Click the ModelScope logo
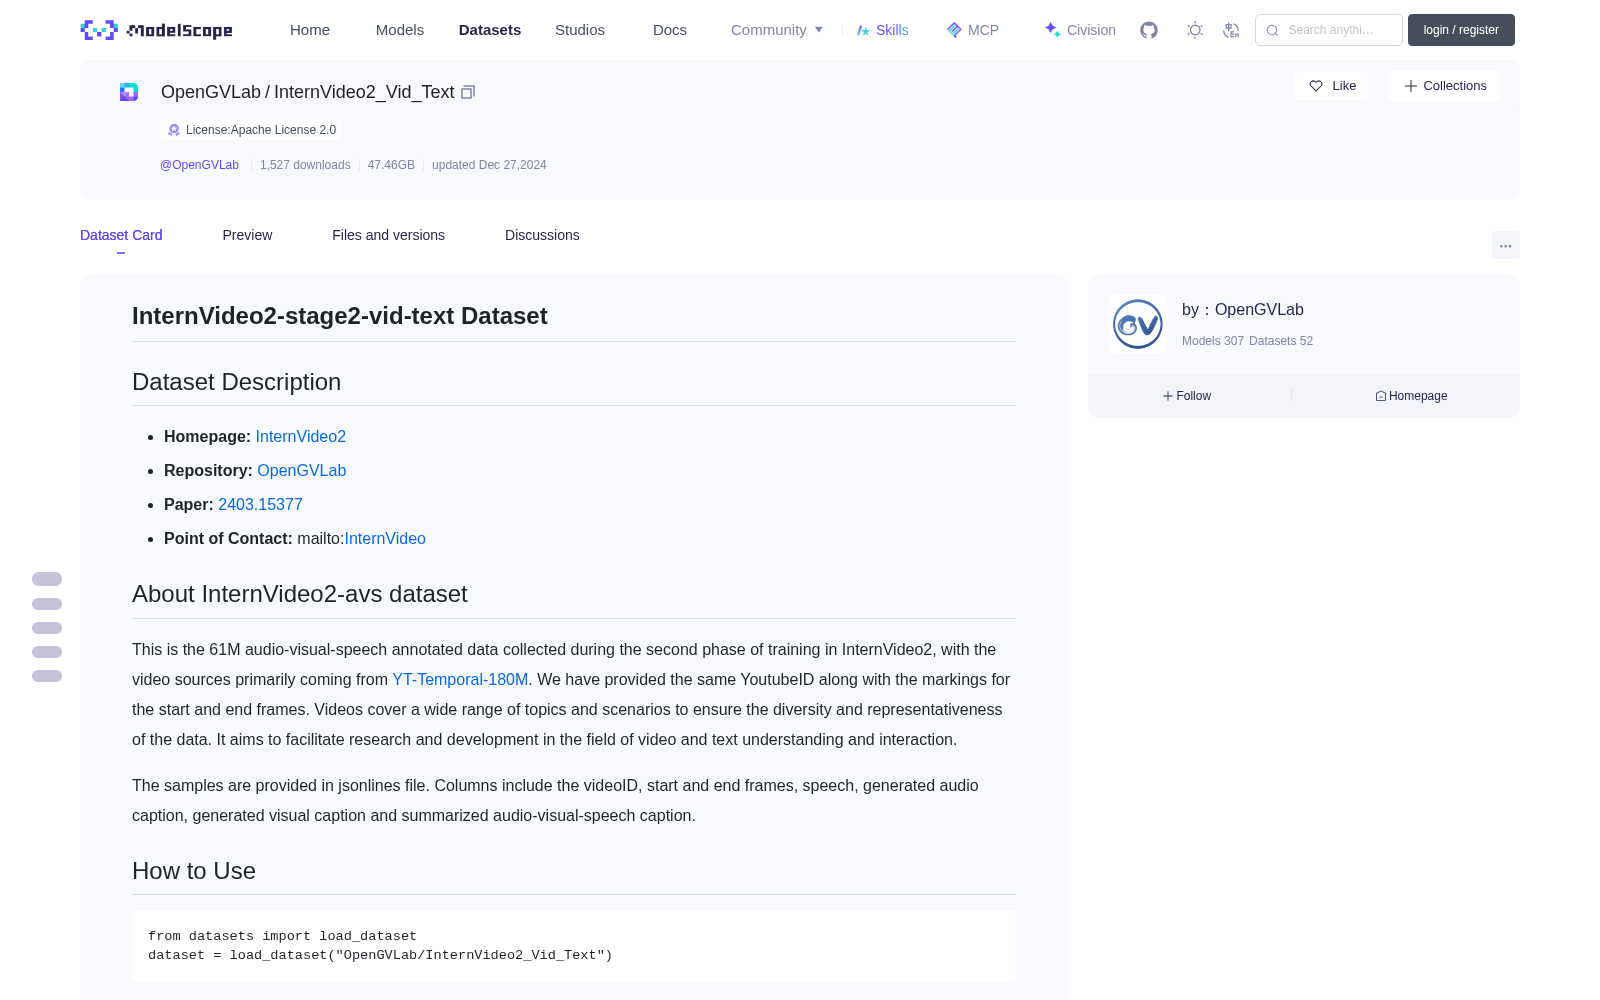Image resolution: width=1600 pixels, height=1000 pixels. (x=157, y=30)
